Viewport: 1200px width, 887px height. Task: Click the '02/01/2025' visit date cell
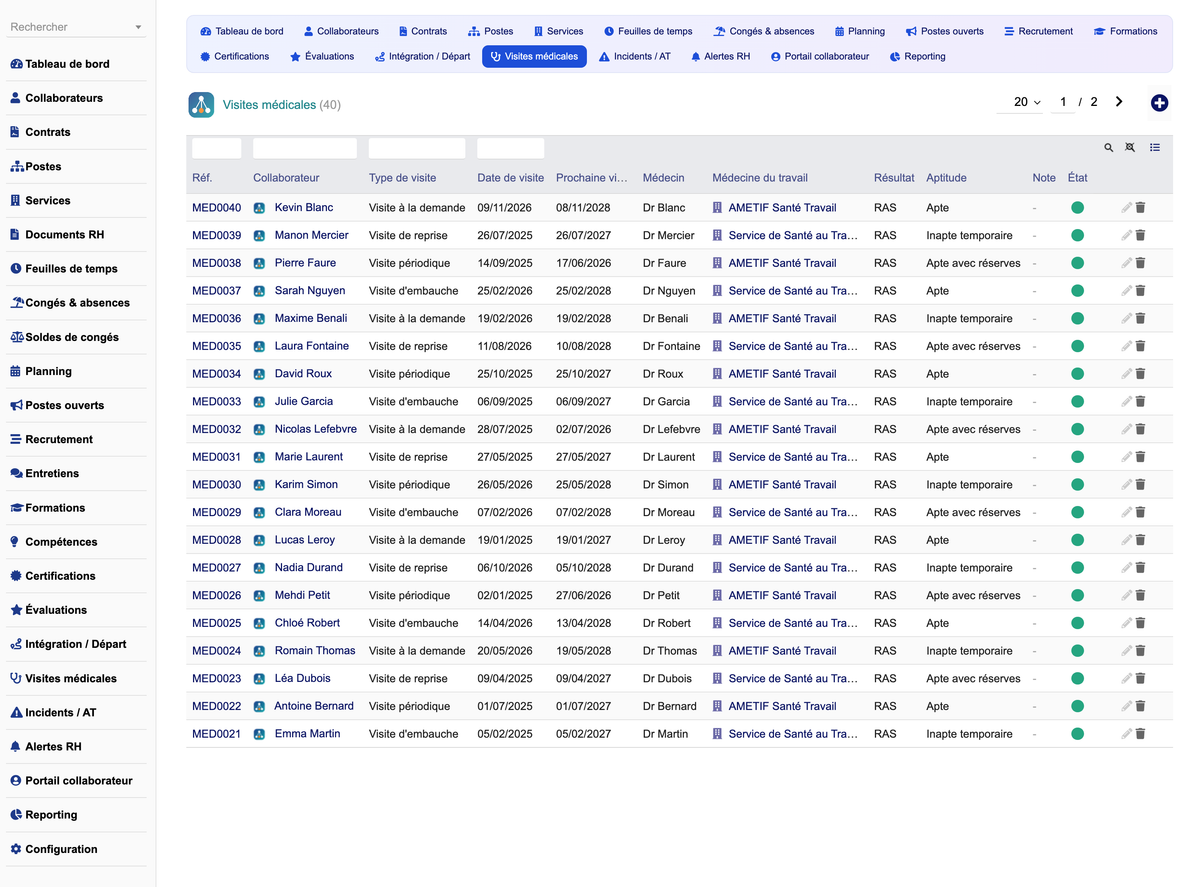pyautogui.click(x=505, y=595)
